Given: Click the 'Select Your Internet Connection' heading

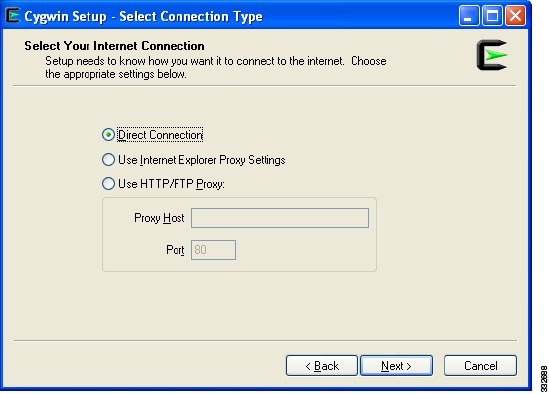Looking at the screenshot, I should point(114,46).
